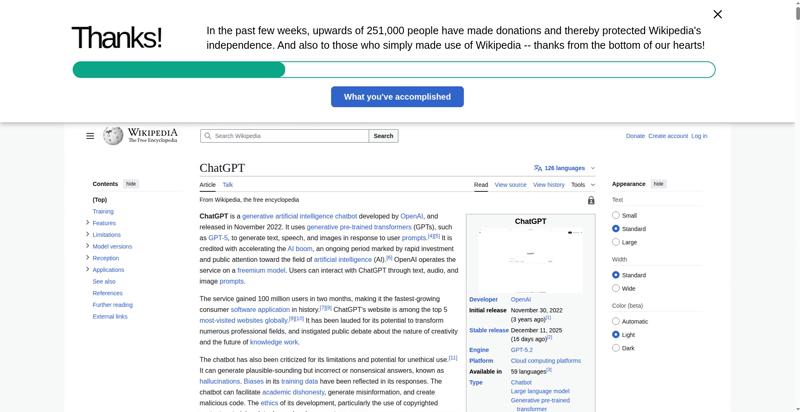Click the What you've accomplished button

pos(397,97)
